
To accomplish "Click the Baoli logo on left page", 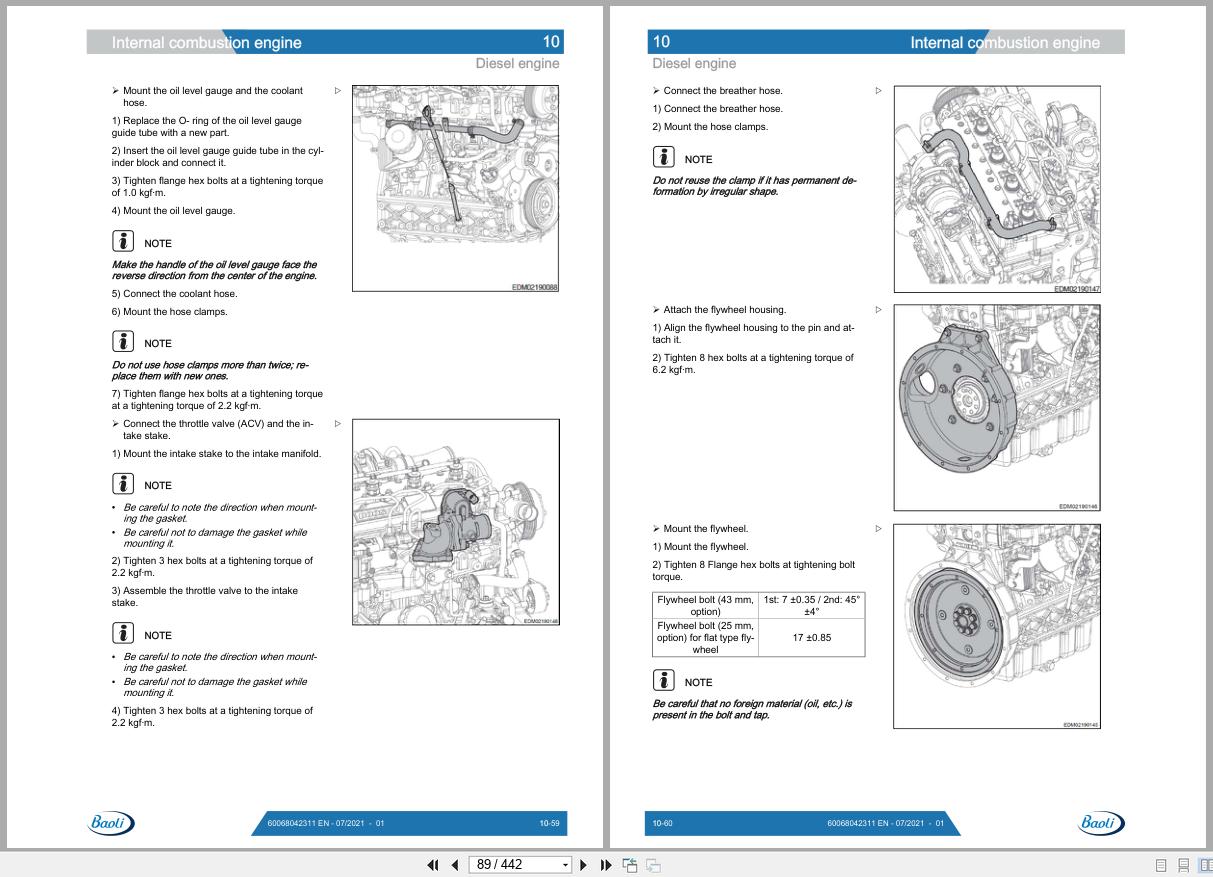I will point(111,823).
